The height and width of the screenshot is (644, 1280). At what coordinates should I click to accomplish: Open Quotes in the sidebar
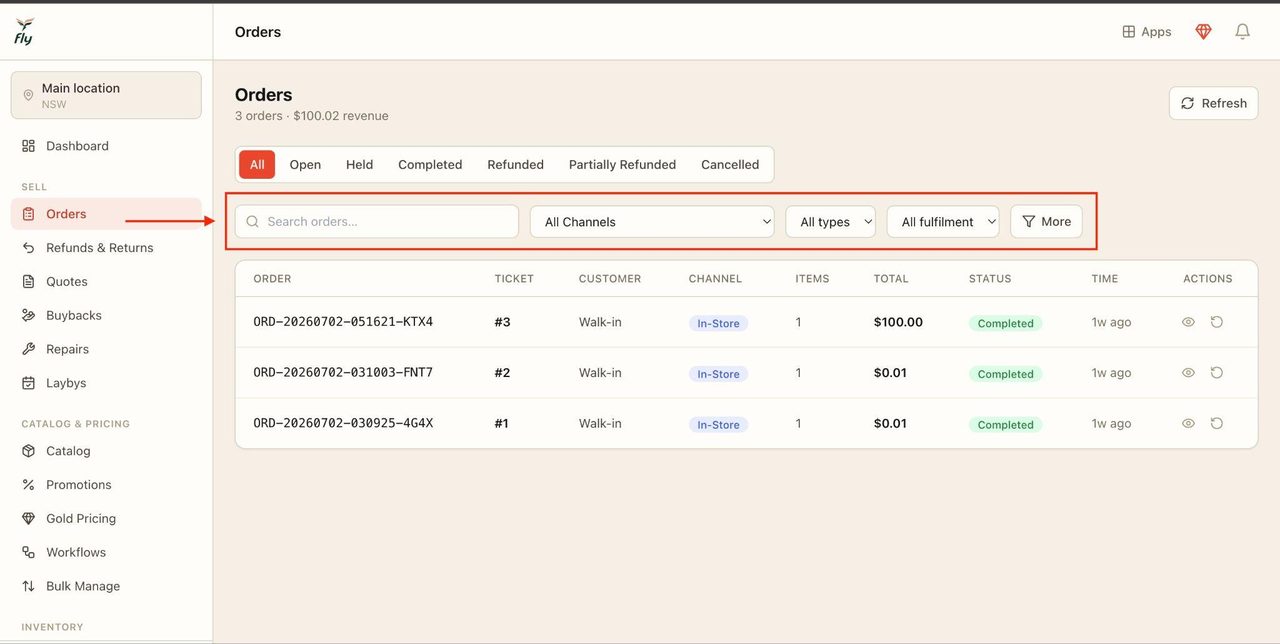point(106,282)
